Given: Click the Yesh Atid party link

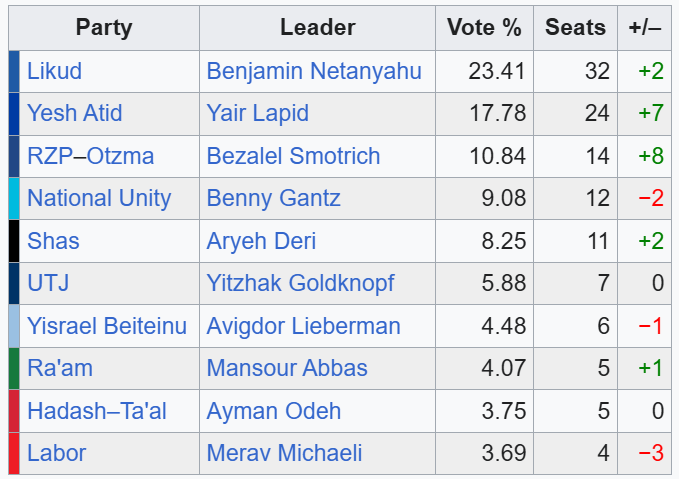Looking at the screenshot, I should pos(74,113).
